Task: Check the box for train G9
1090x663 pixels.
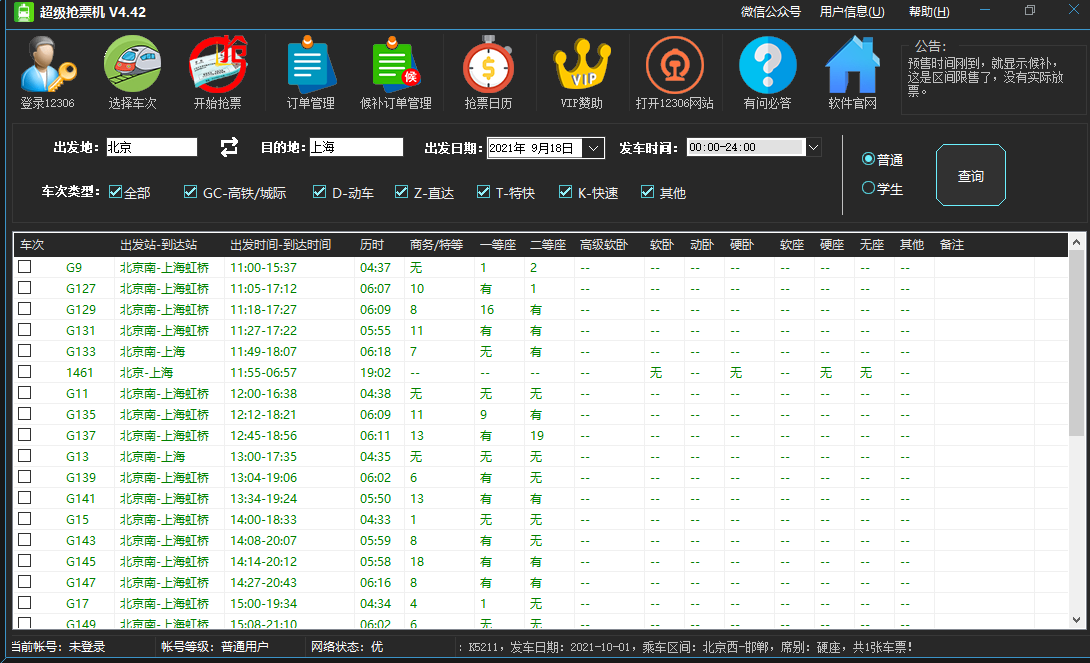Action: click(x=24, y=267)
